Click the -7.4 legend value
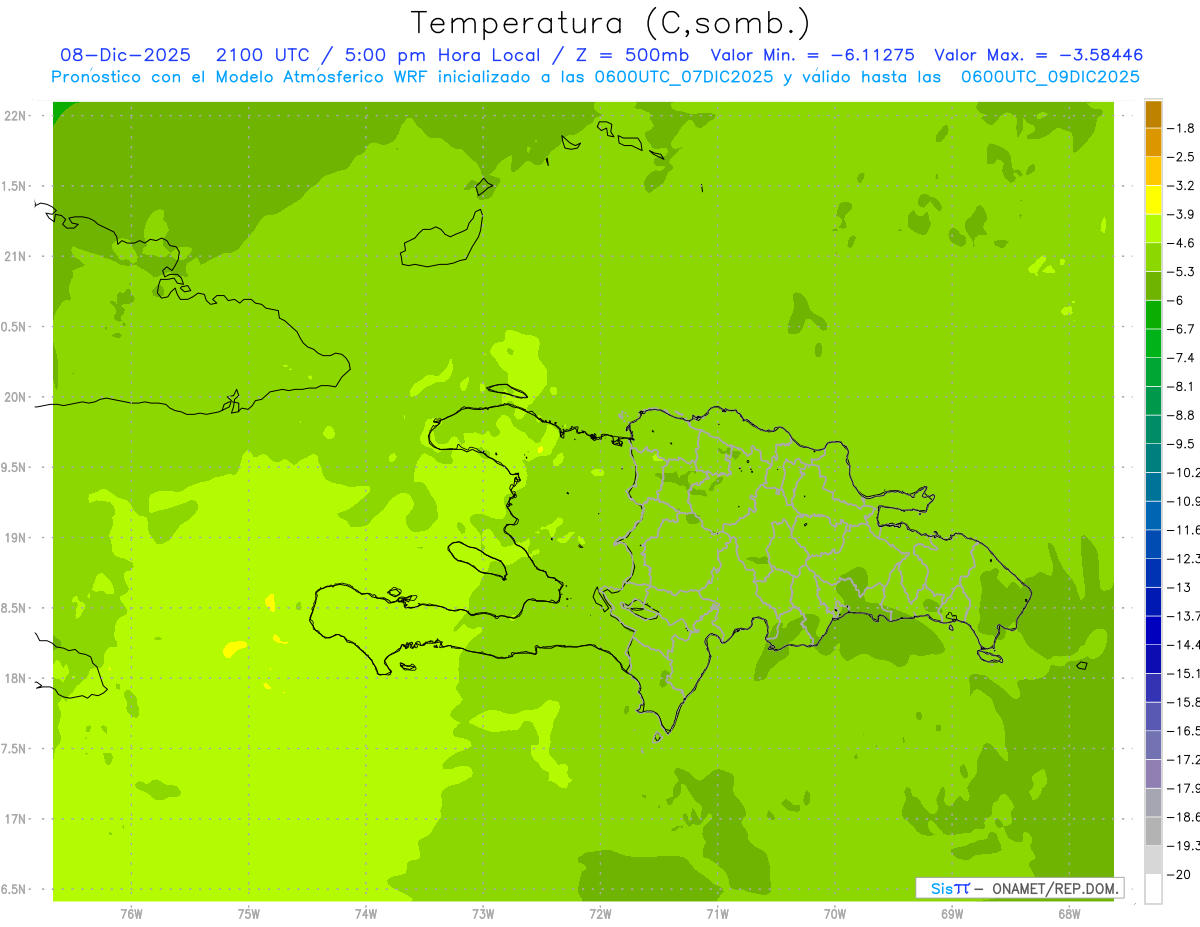The image size is (1200, 927). (1181, 357)
